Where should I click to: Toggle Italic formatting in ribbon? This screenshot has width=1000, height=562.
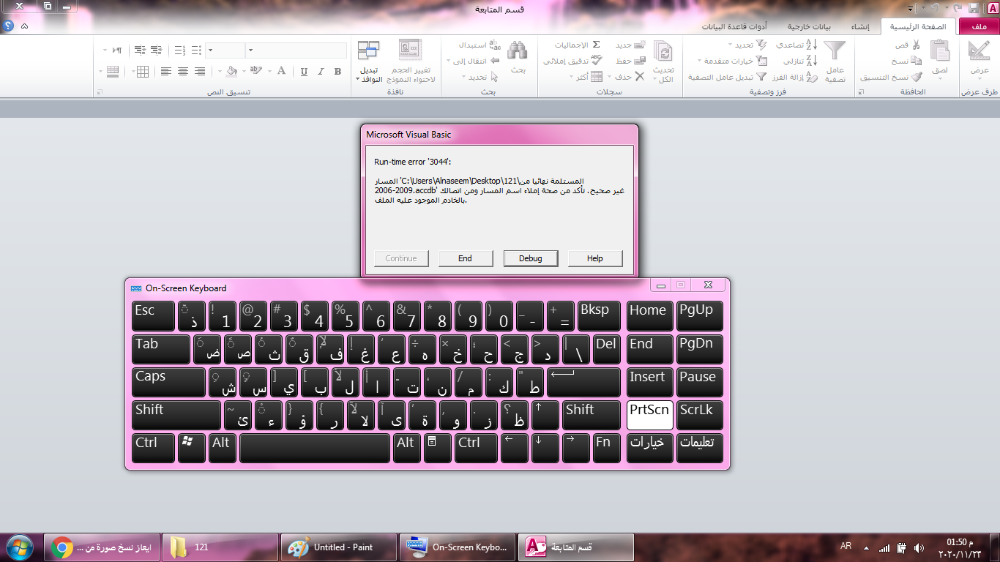coord(321,71)
